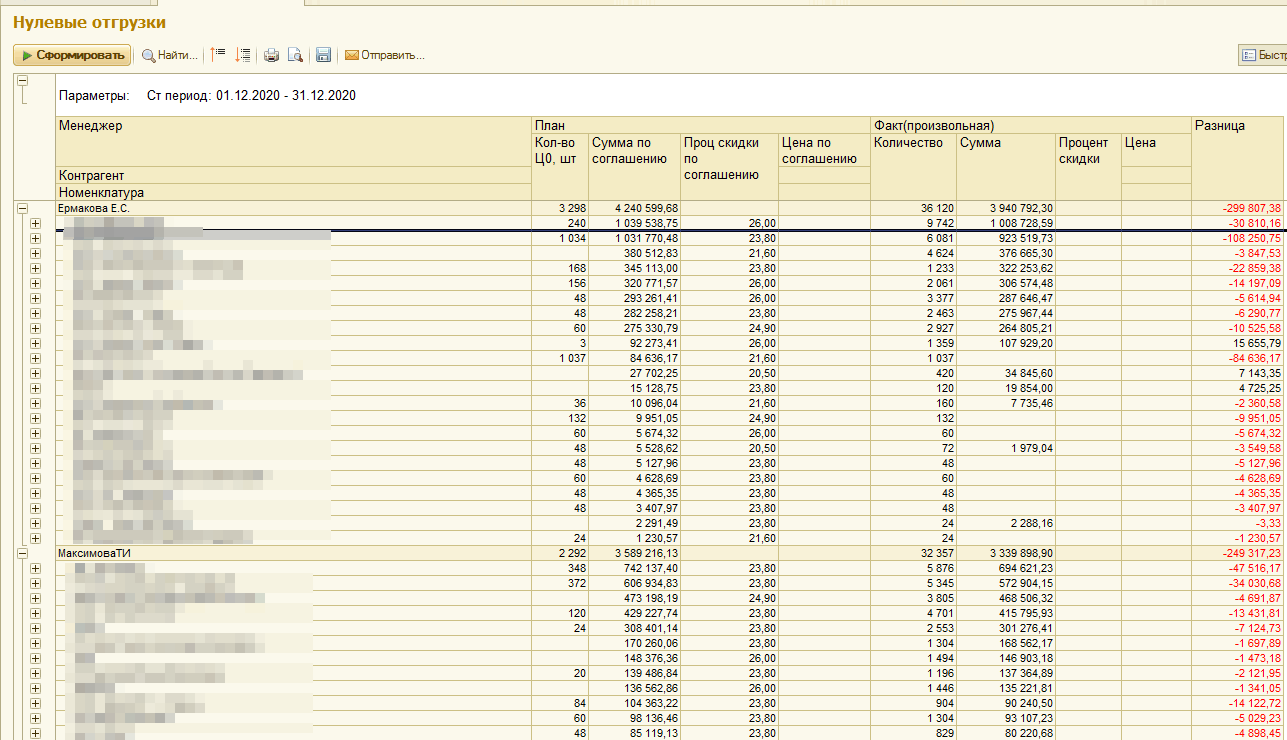Collapse the МаксимоваТИ manager group
This screenshot has height=740, width=1287.
pos(22,553)
